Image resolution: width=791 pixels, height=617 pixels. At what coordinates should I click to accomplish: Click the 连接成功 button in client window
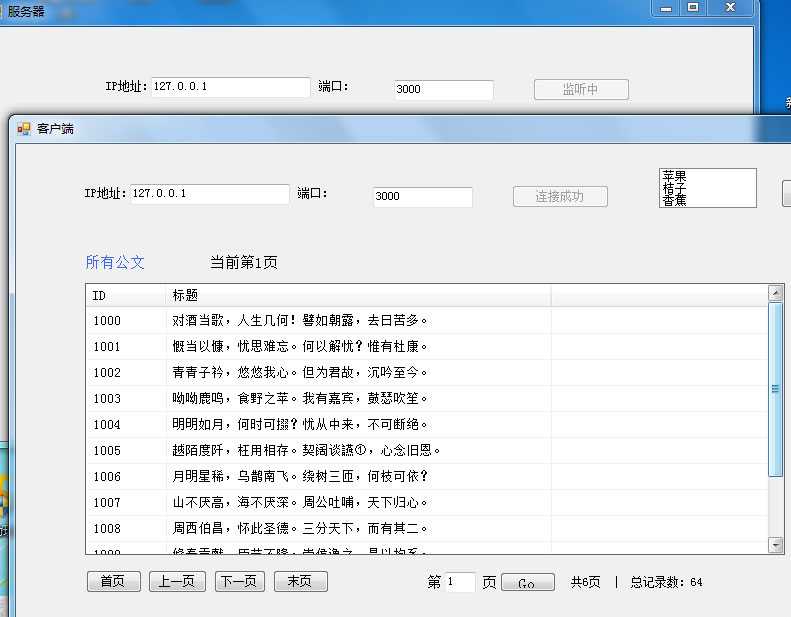[560, 196]
